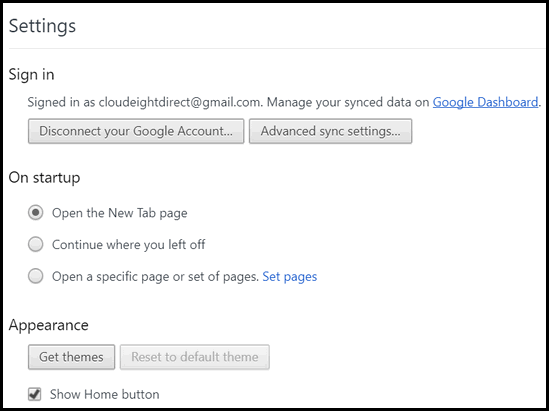This screenshot has width=549, height=411.
Task: Open Advanced sync settings
Action: [x=331, y=131]
